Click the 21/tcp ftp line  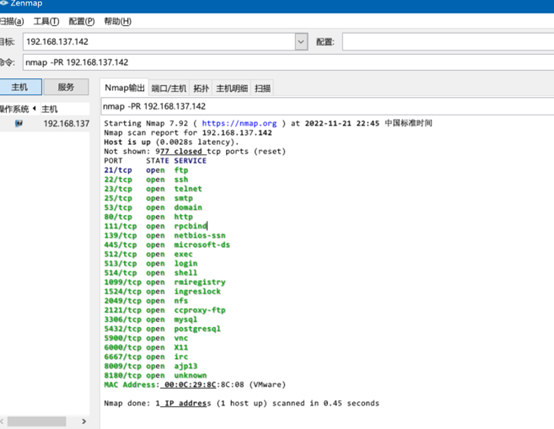coord(146,170)
